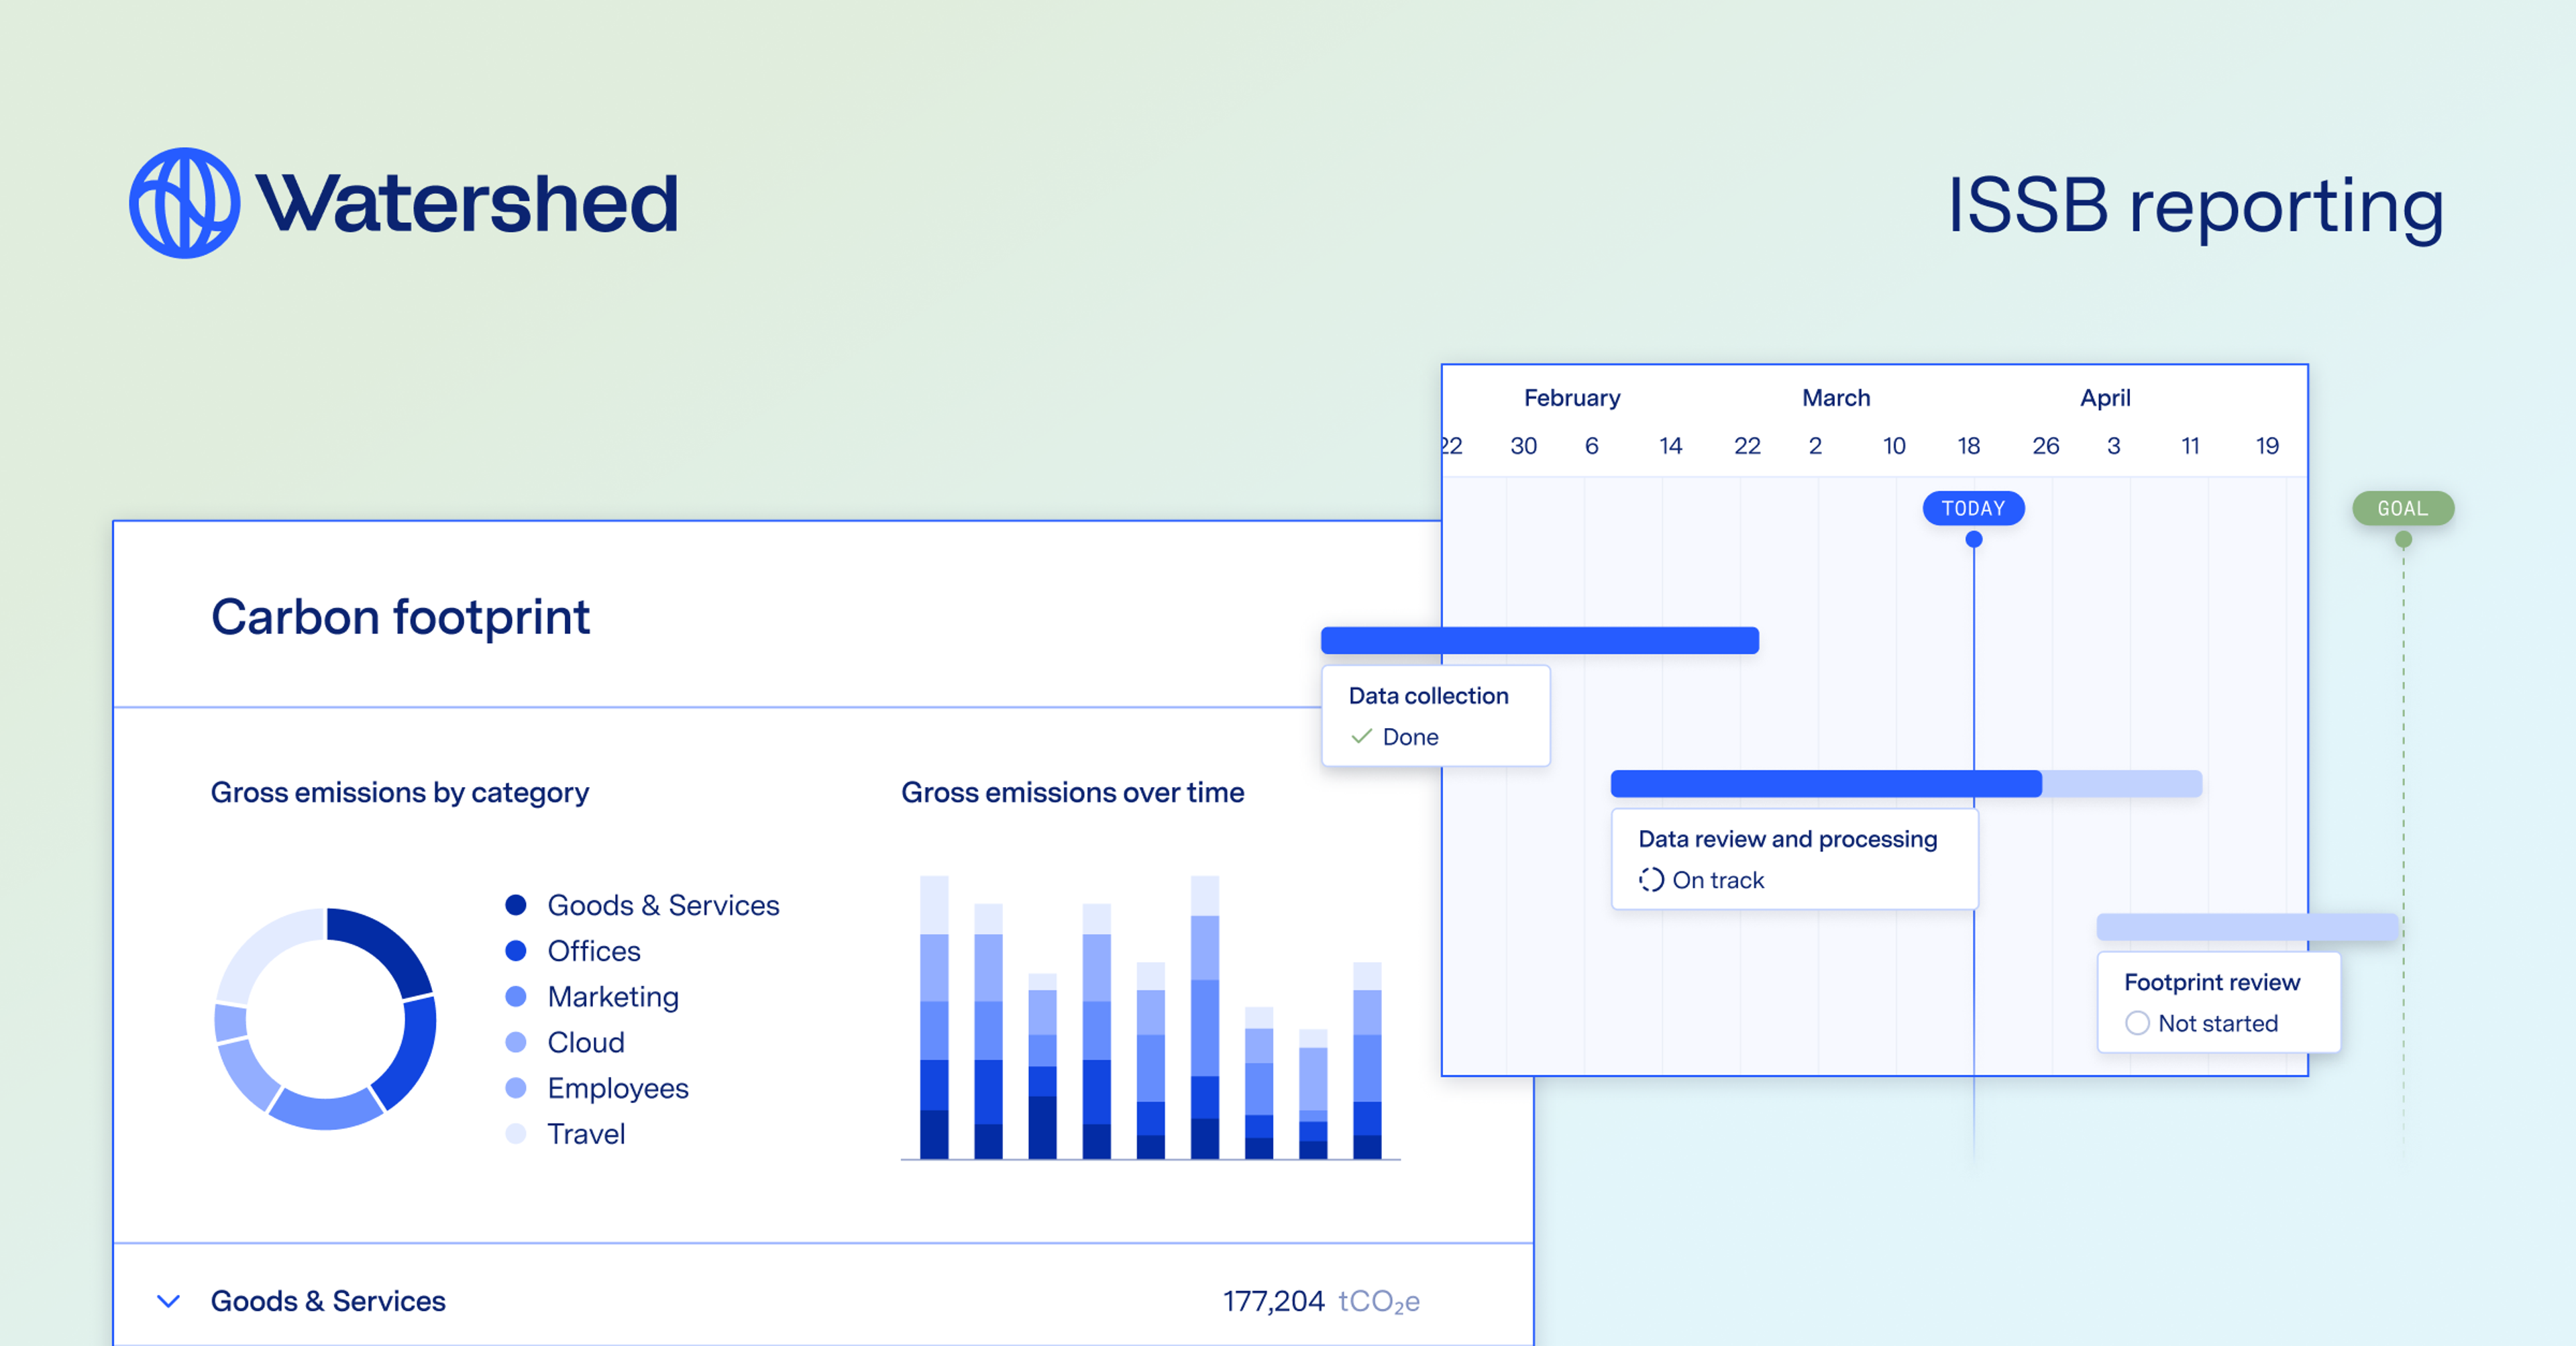Click the green Done checkmark icon
This screenshot has width=2576, height=1346.
[x=1361, y=737]
